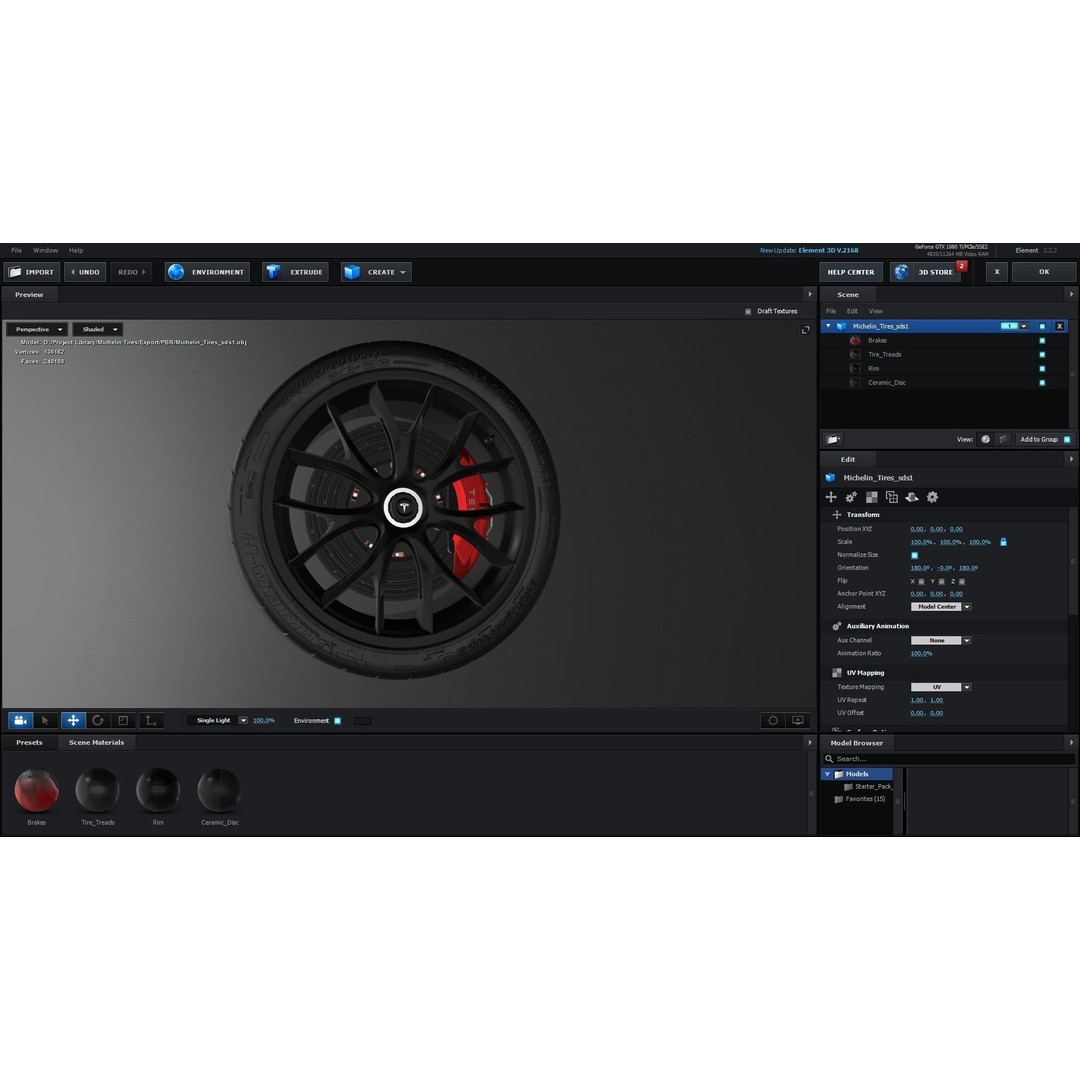Open the Transform settings icon in Edit panel

831,497
